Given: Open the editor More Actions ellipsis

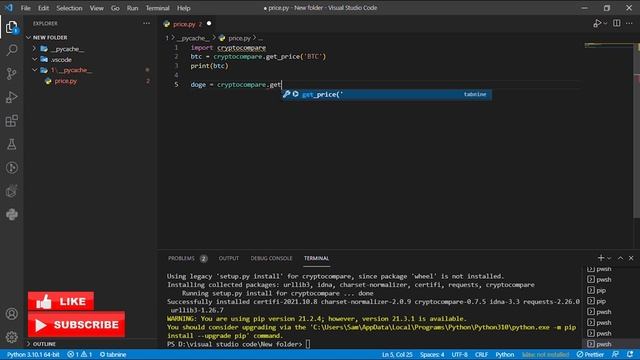Looking at the screenshot, I should click(629, 23).
